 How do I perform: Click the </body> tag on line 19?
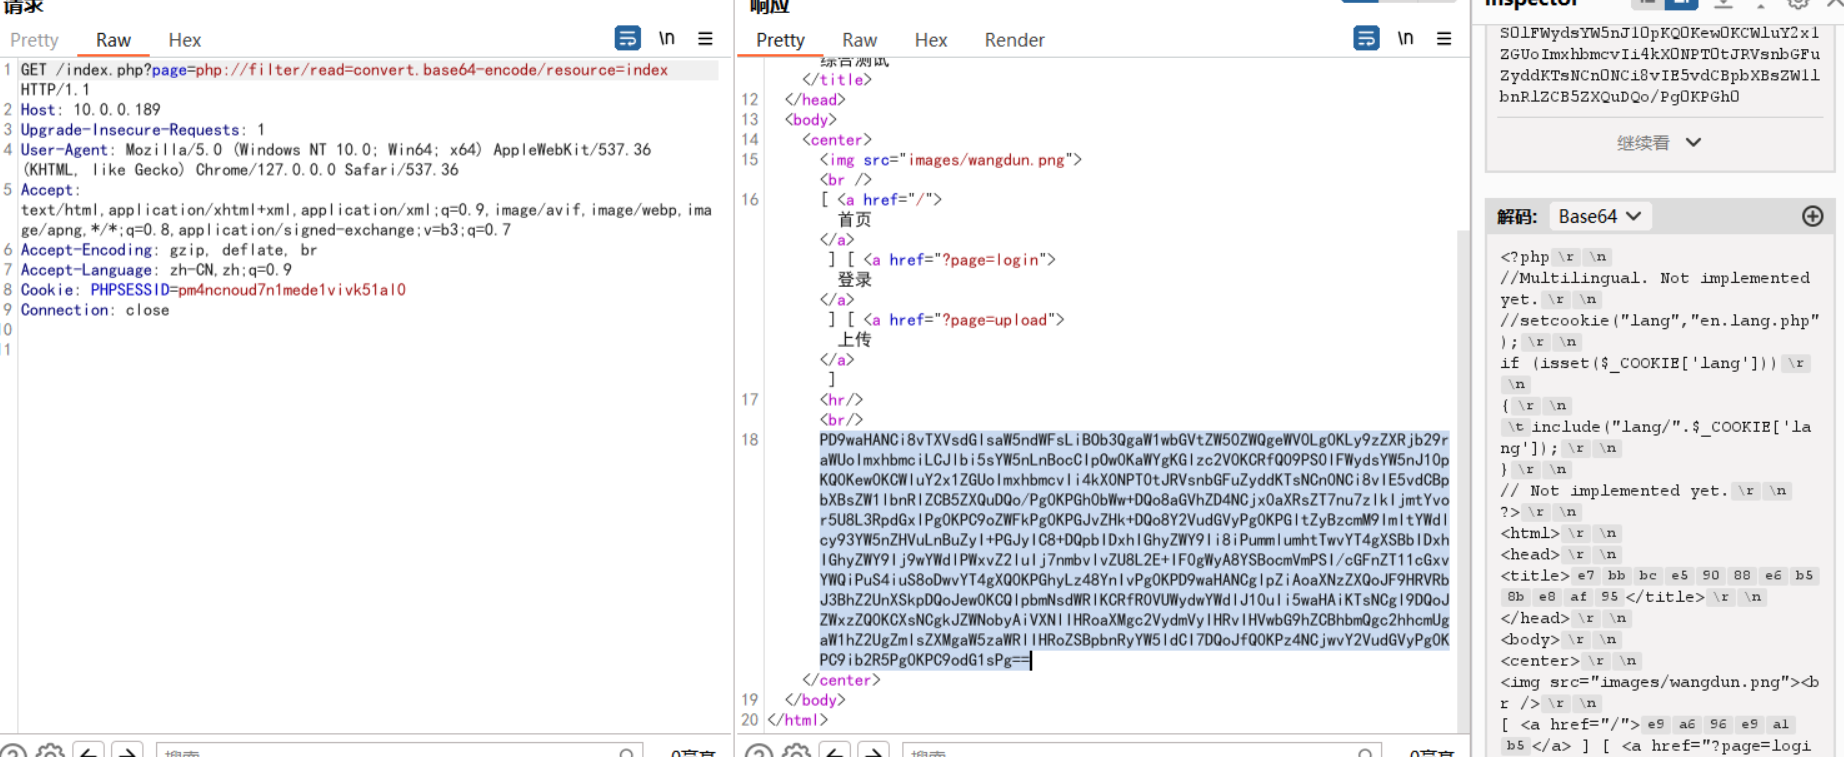click(815, 700)
